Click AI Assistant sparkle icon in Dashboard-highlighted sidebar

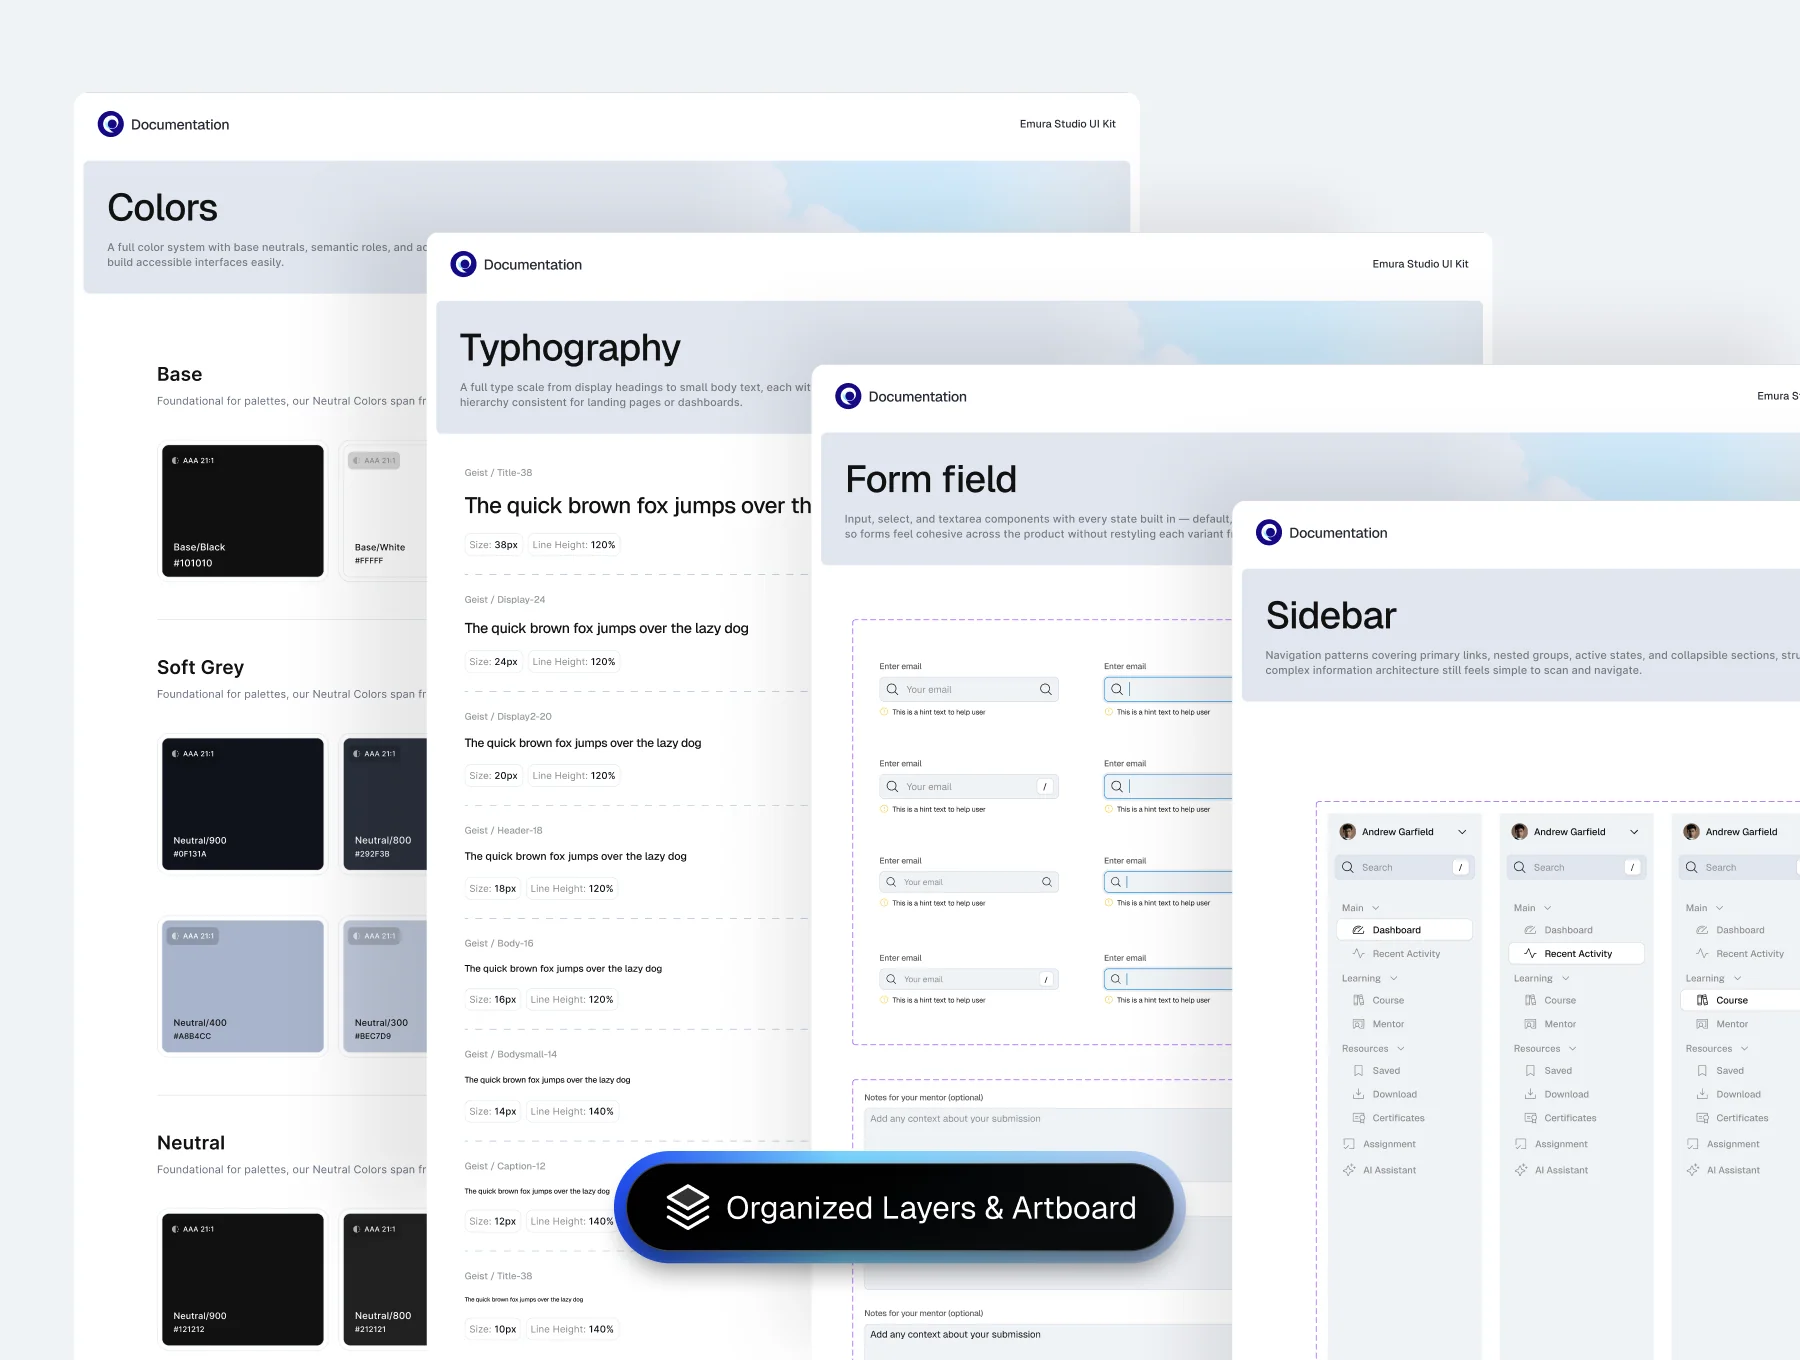point(1349,1170)
